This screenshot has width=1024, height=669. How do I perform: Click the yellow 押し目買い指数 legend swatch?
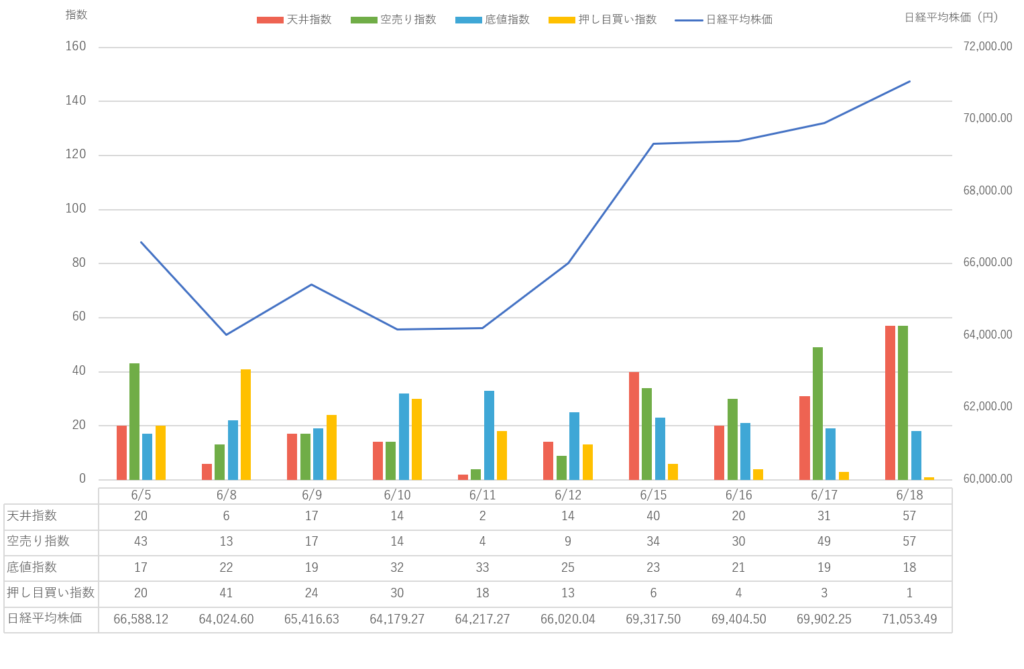pyautogui.click(x=562, y=20)
